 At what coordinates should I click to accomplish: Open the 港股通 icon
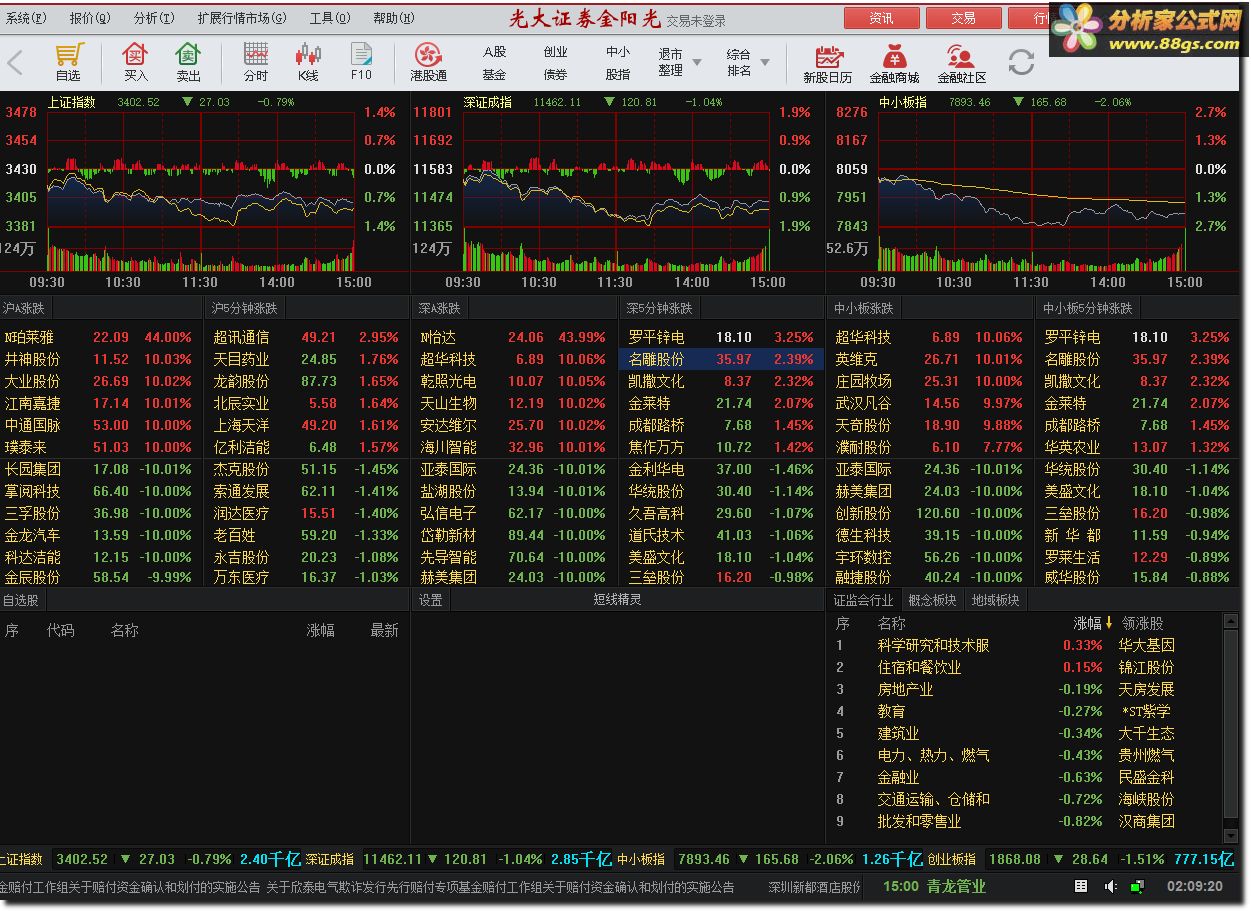click(x=428, y=62)
